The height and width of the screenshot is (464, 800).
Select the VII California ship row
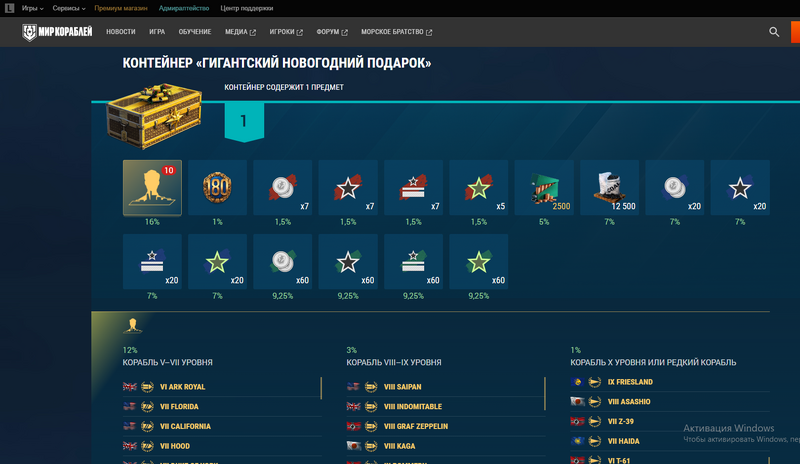point(221,426)
